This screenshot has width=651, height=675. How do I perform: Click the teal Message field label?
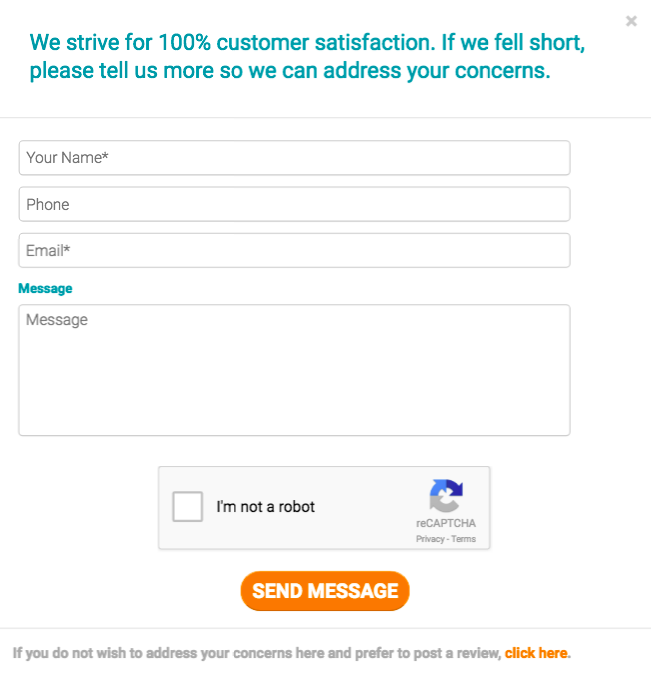45,288
